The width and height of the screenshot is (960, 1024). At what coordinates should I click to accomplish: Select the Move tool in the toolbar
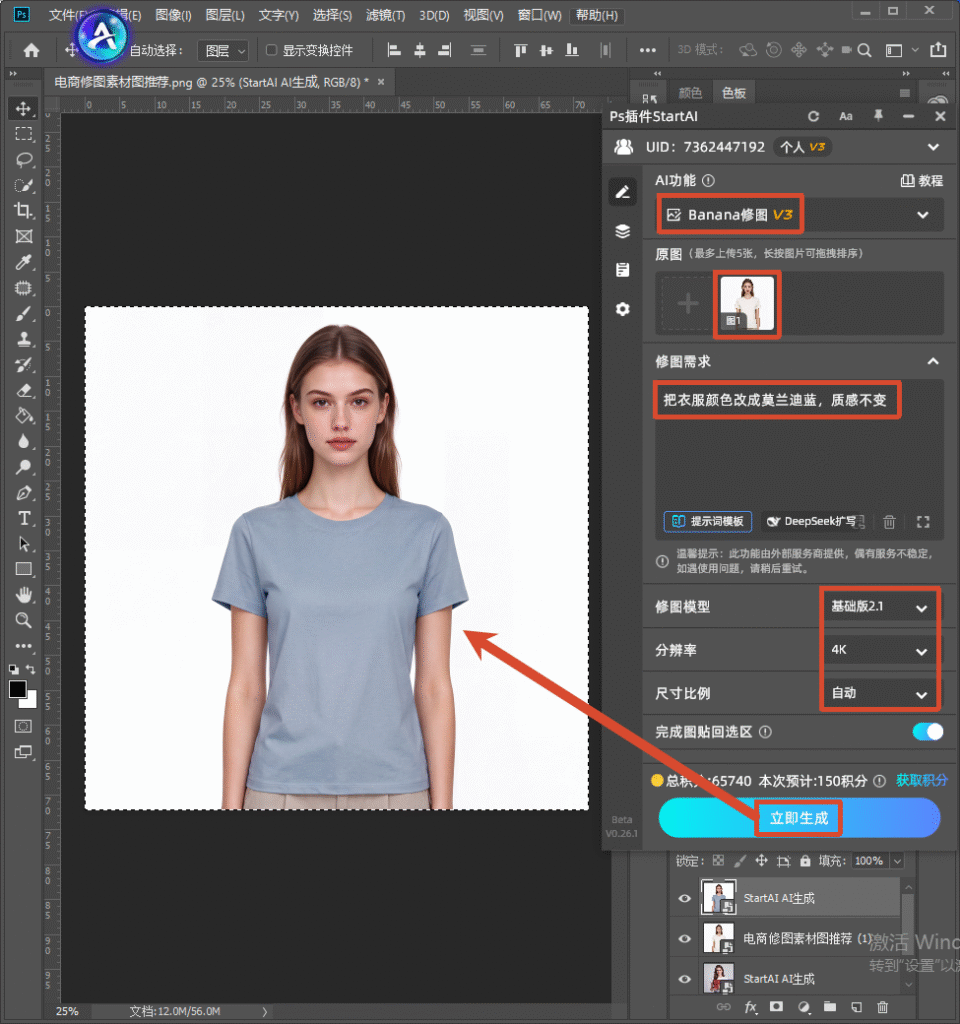click(x=24, y=108)
